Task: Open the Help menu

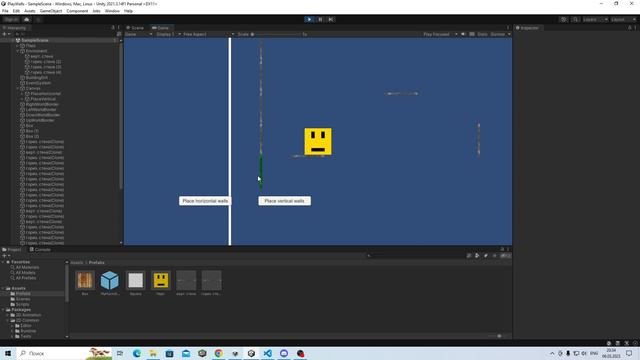Action: tap(128, 11)
